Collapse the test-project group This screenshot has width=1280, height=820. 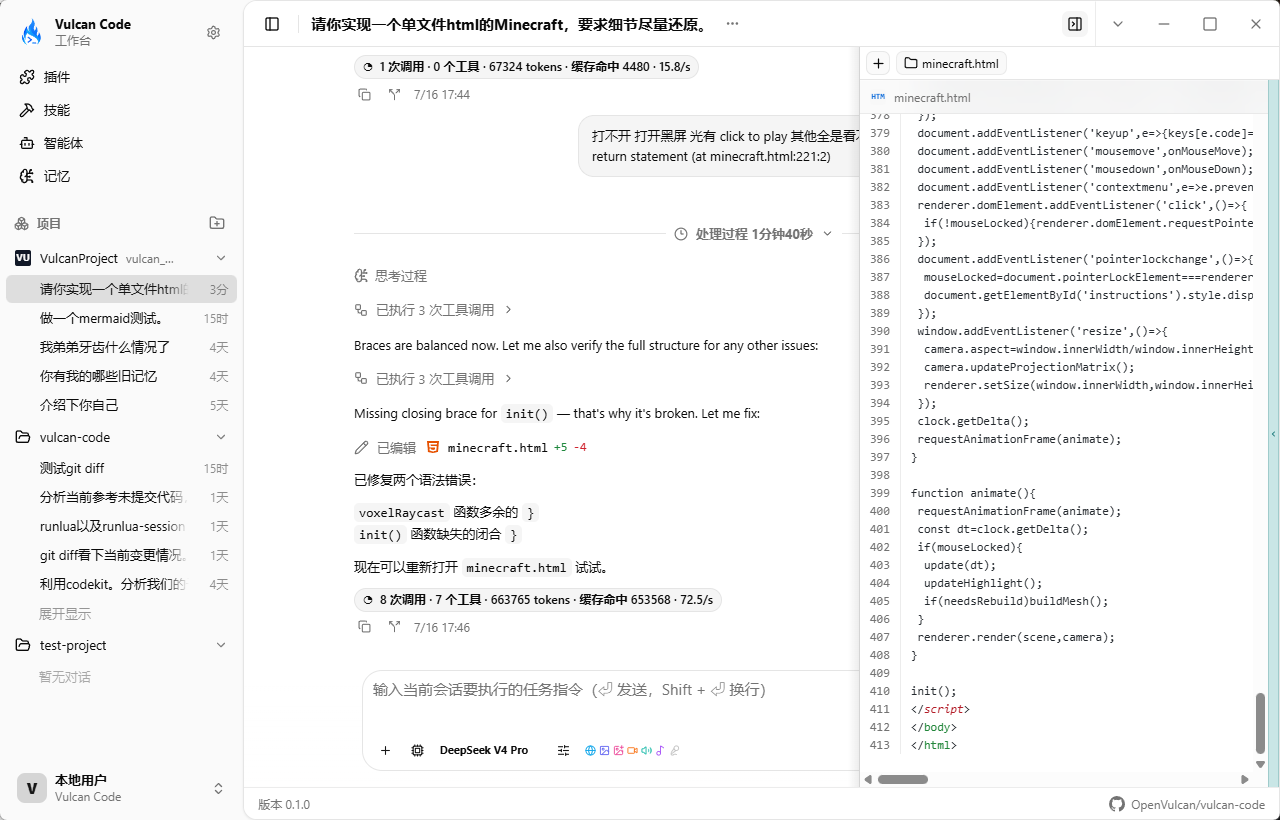tap(221, 645)
